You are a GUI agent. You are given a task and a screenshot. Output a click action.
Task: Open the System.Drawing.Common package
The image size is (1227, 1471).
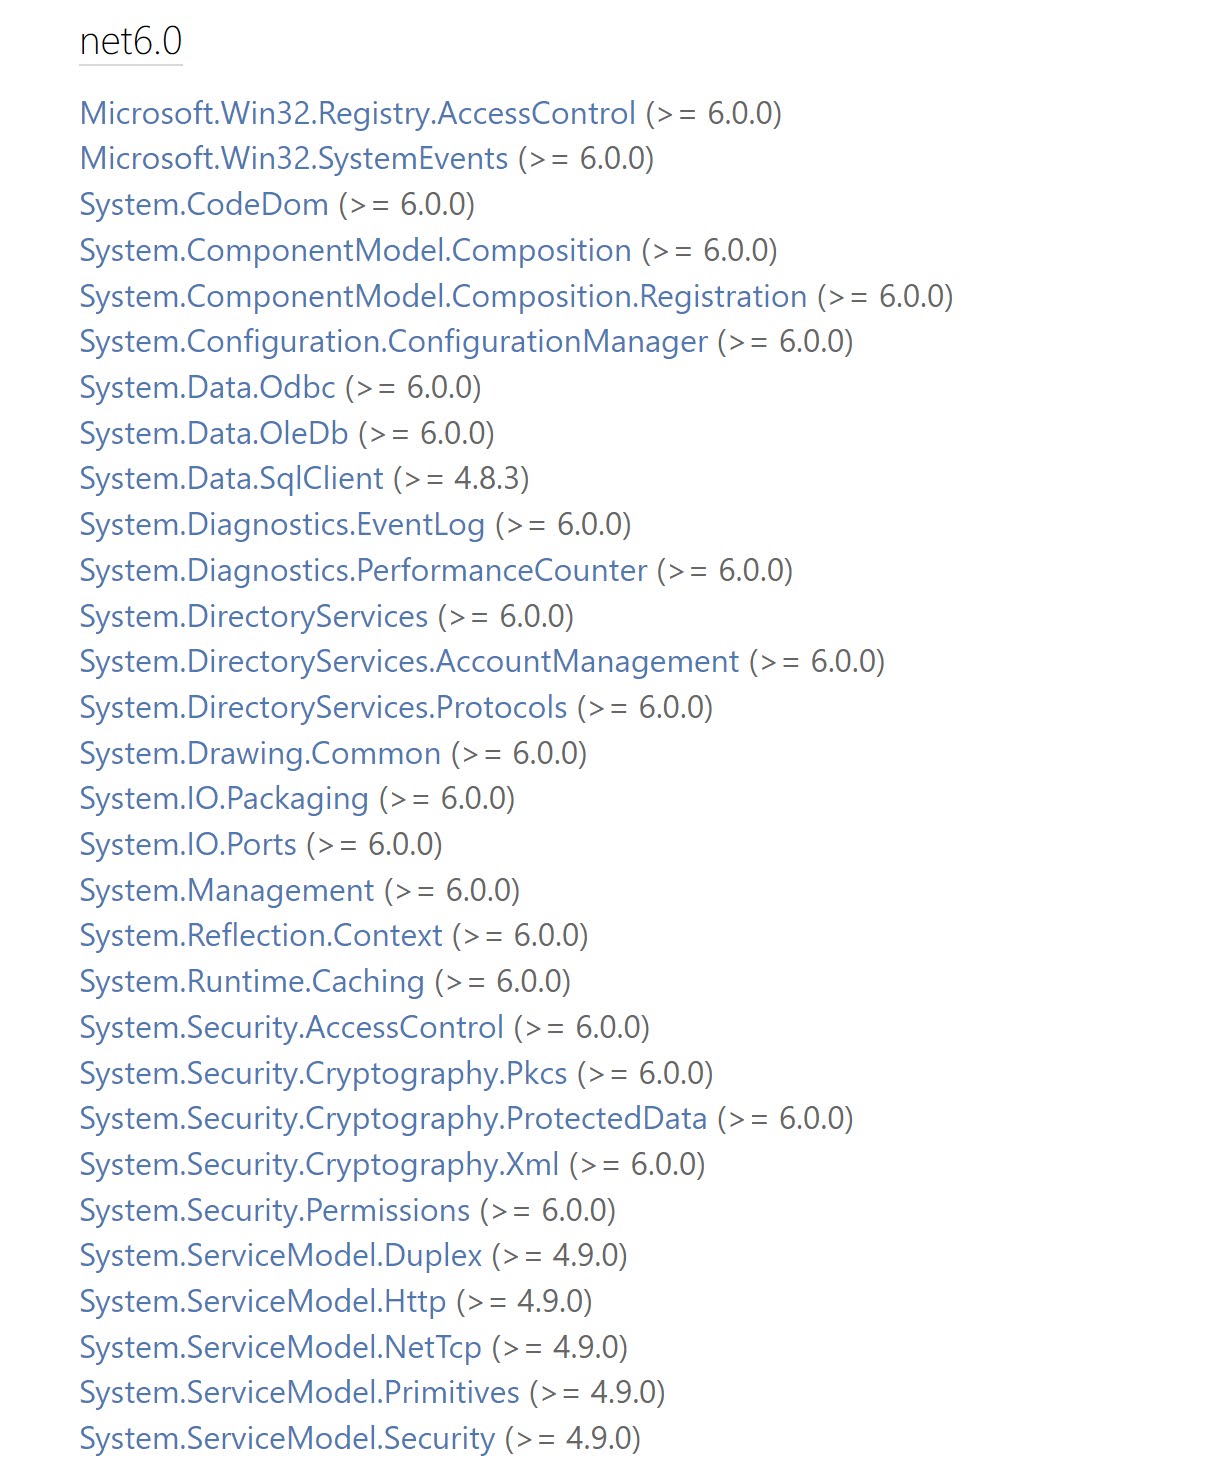(260, 754)
